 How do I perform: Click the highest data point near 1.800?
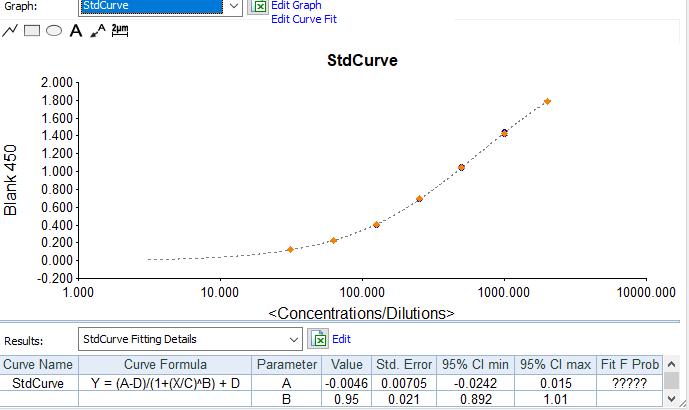click(547, 102)
